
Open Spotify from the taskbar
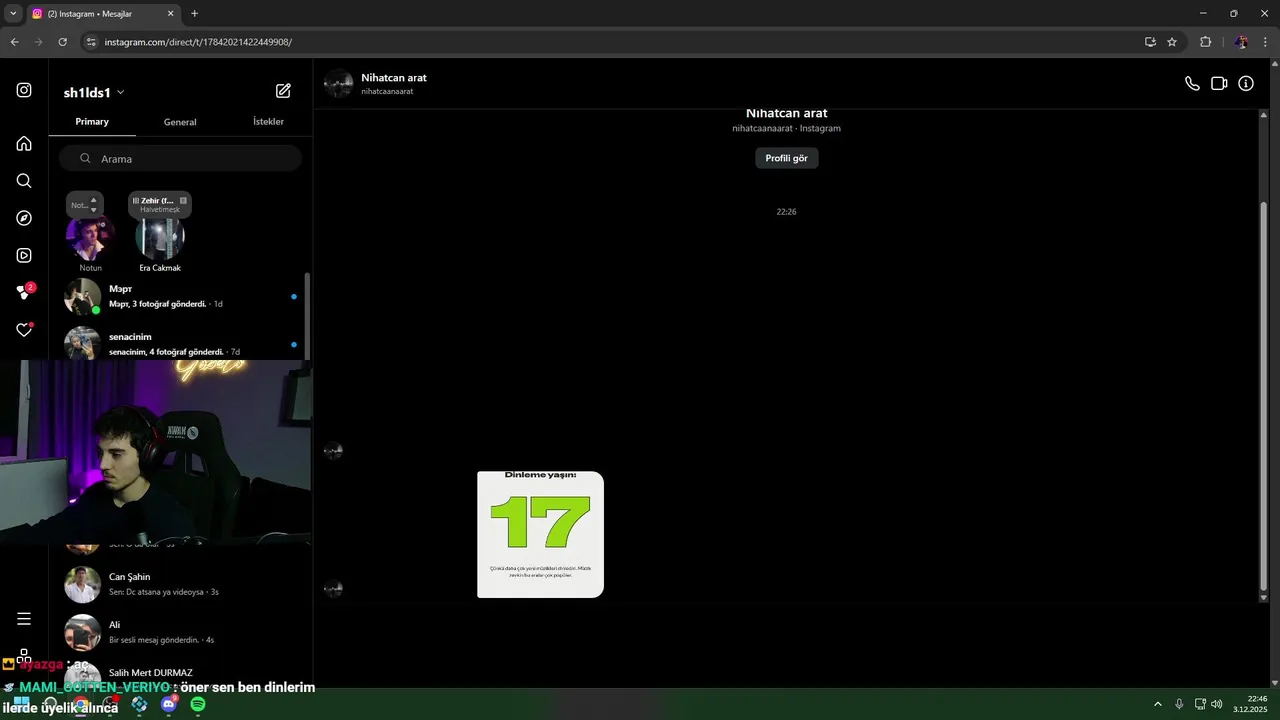198,704
